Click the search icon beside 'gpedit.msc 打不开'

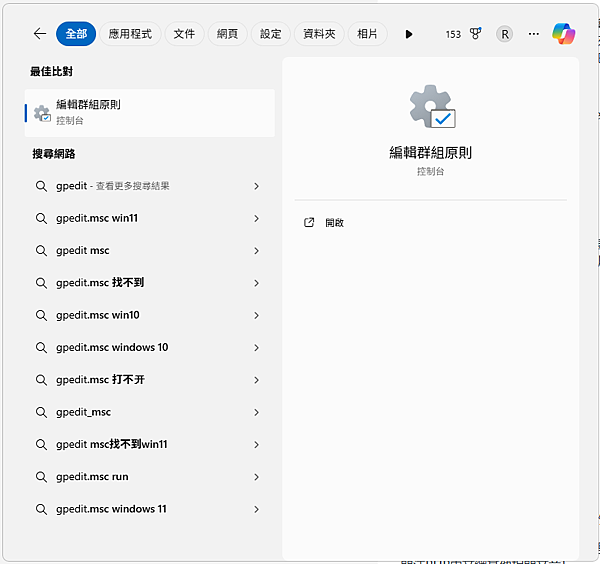[x=41, y=380]
